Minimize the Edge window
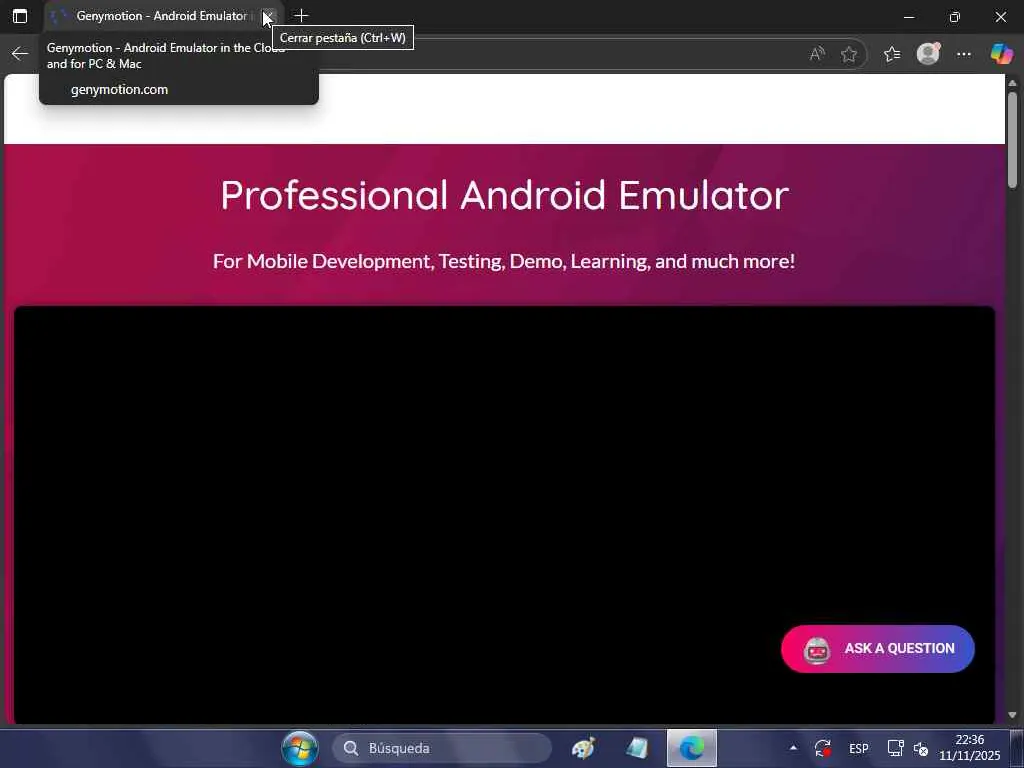Screen dimensions: 1024x768 pos(909,16)
